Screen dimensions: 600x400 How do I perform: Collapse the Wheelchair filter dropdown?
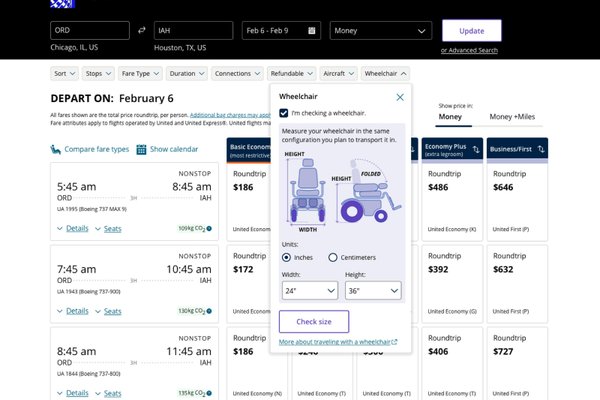click(386, 73)
